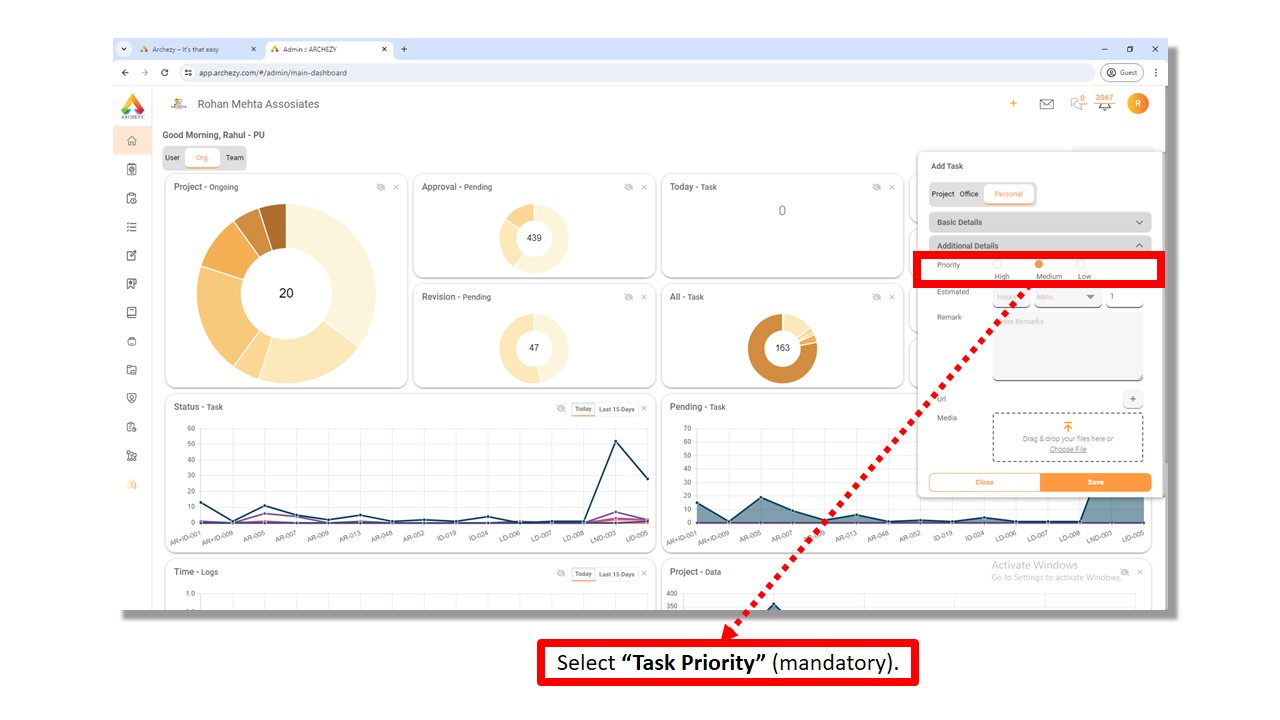Open the clipboard-clock icon in sidebar
Viewport: 1280px width, 720px height.
132,198
